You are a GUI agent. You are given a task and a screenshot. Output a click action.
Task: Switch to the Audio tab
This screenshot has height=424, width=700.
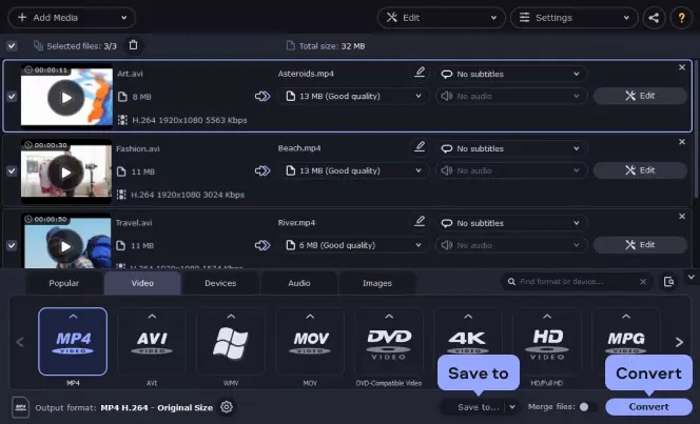299,283
